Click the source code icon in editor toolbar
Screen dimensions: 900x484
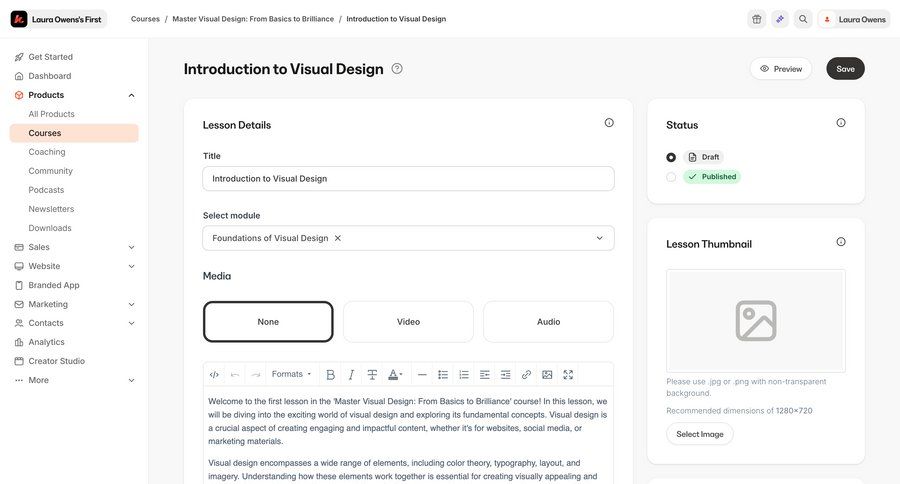214,375
